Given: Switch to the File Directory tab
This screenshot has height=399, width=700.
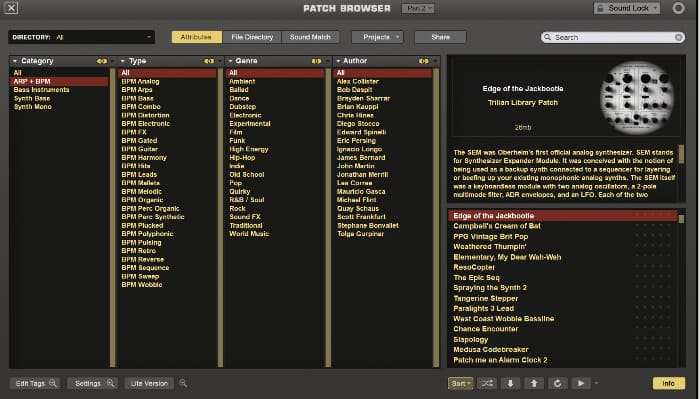Looking at the screenshot, I should point(252,37).
